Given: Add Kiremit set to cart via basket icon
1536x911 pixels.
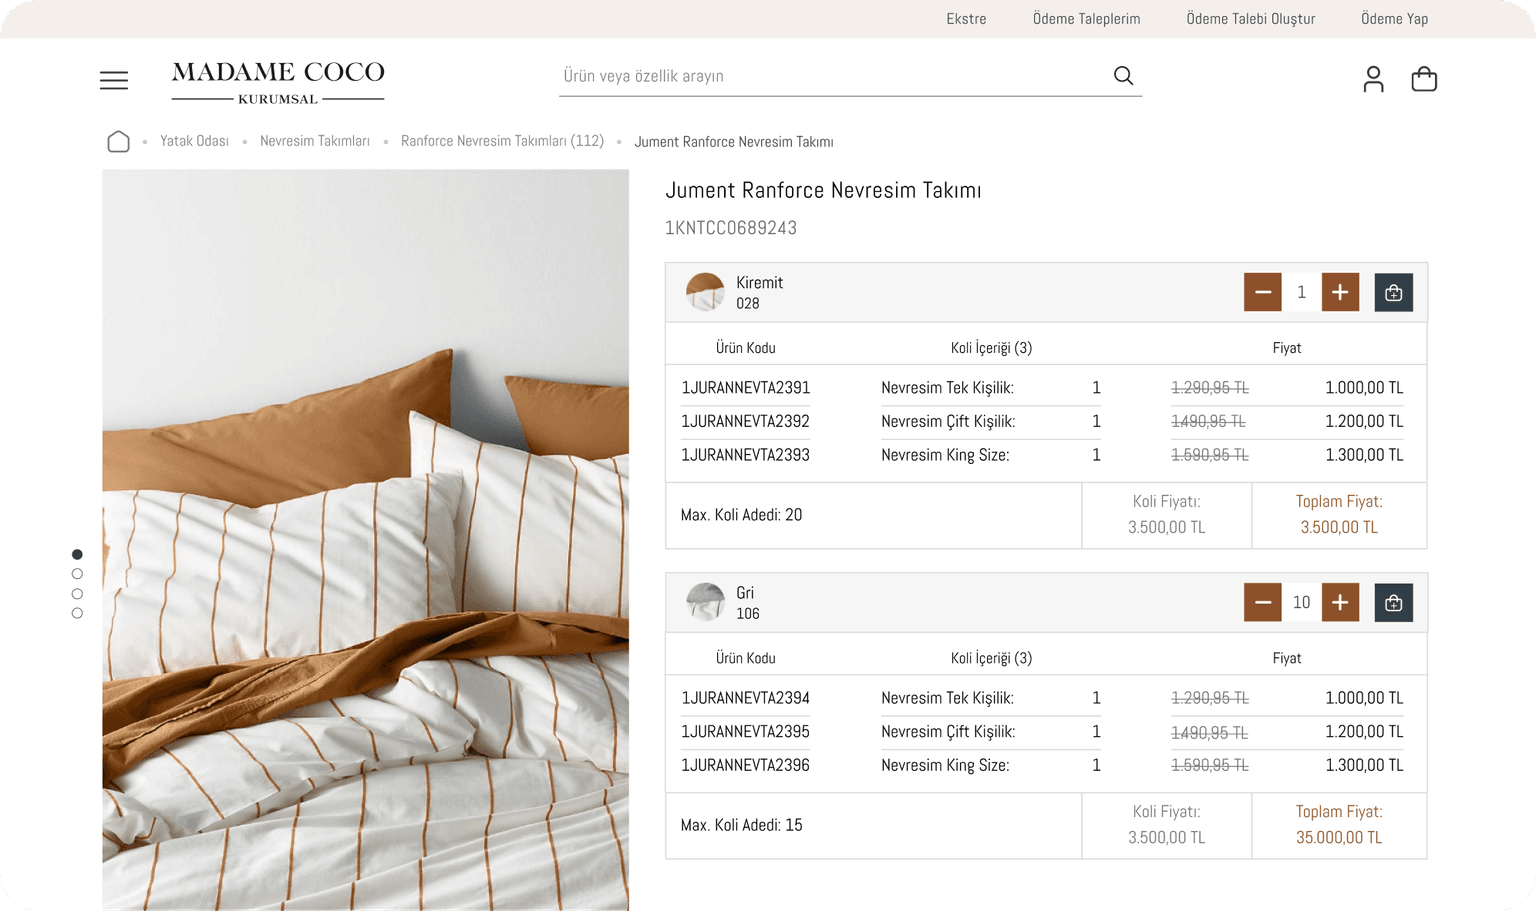Looking at the screenshot, I should 1393,292.
